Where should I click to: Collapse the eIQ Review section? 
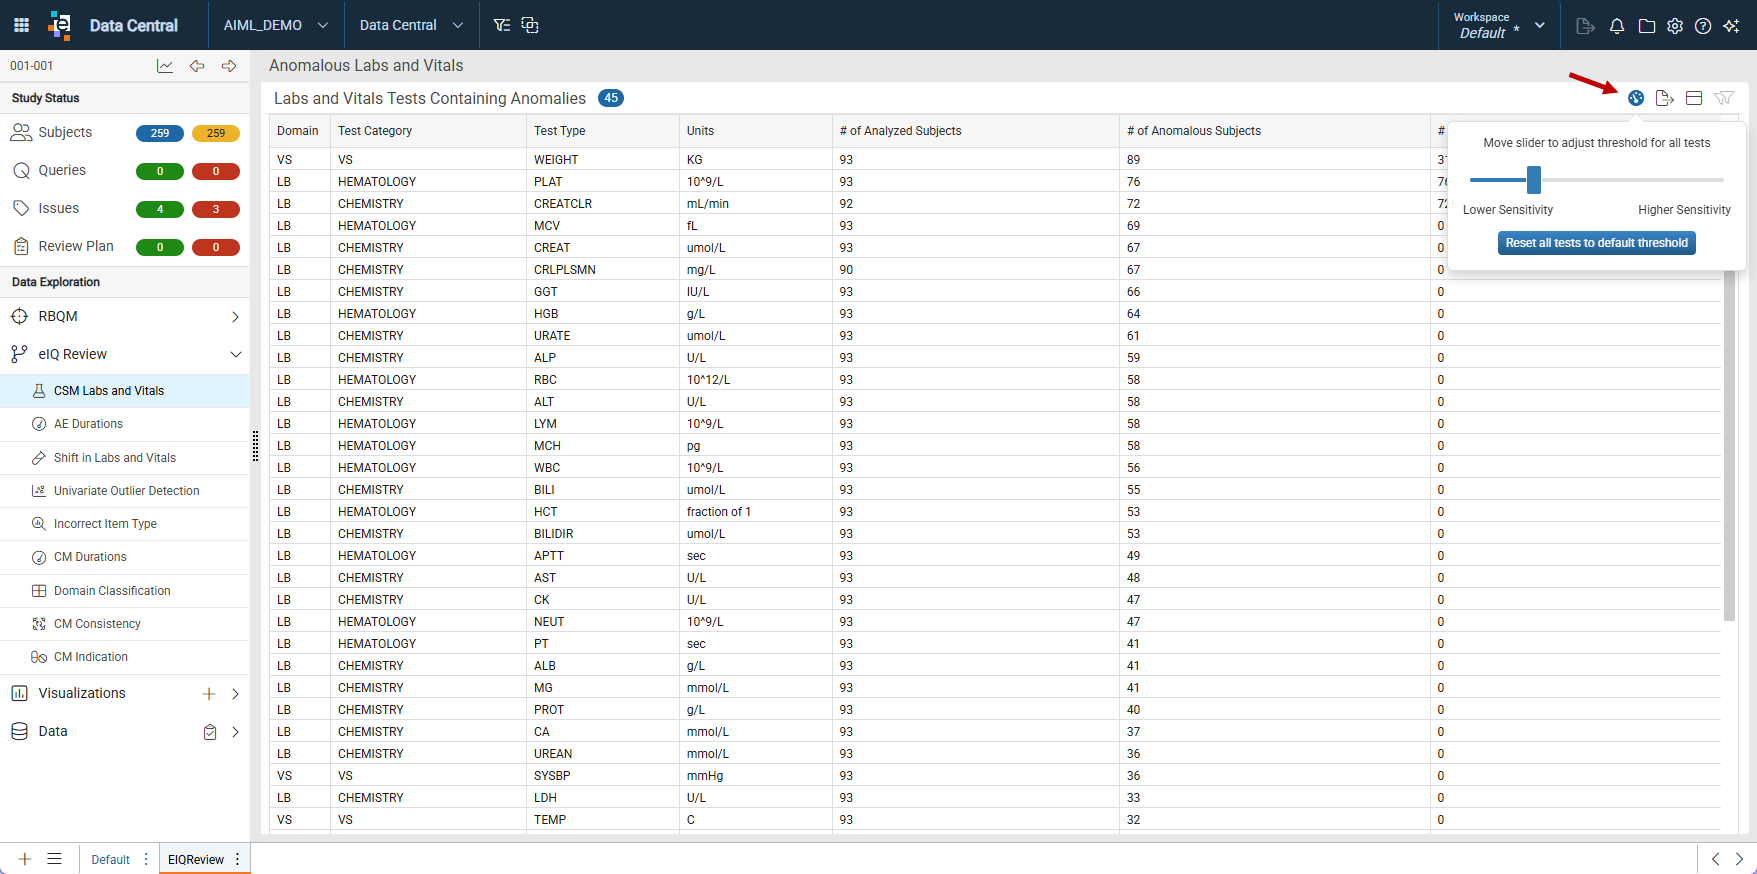(x=236, y=354)
